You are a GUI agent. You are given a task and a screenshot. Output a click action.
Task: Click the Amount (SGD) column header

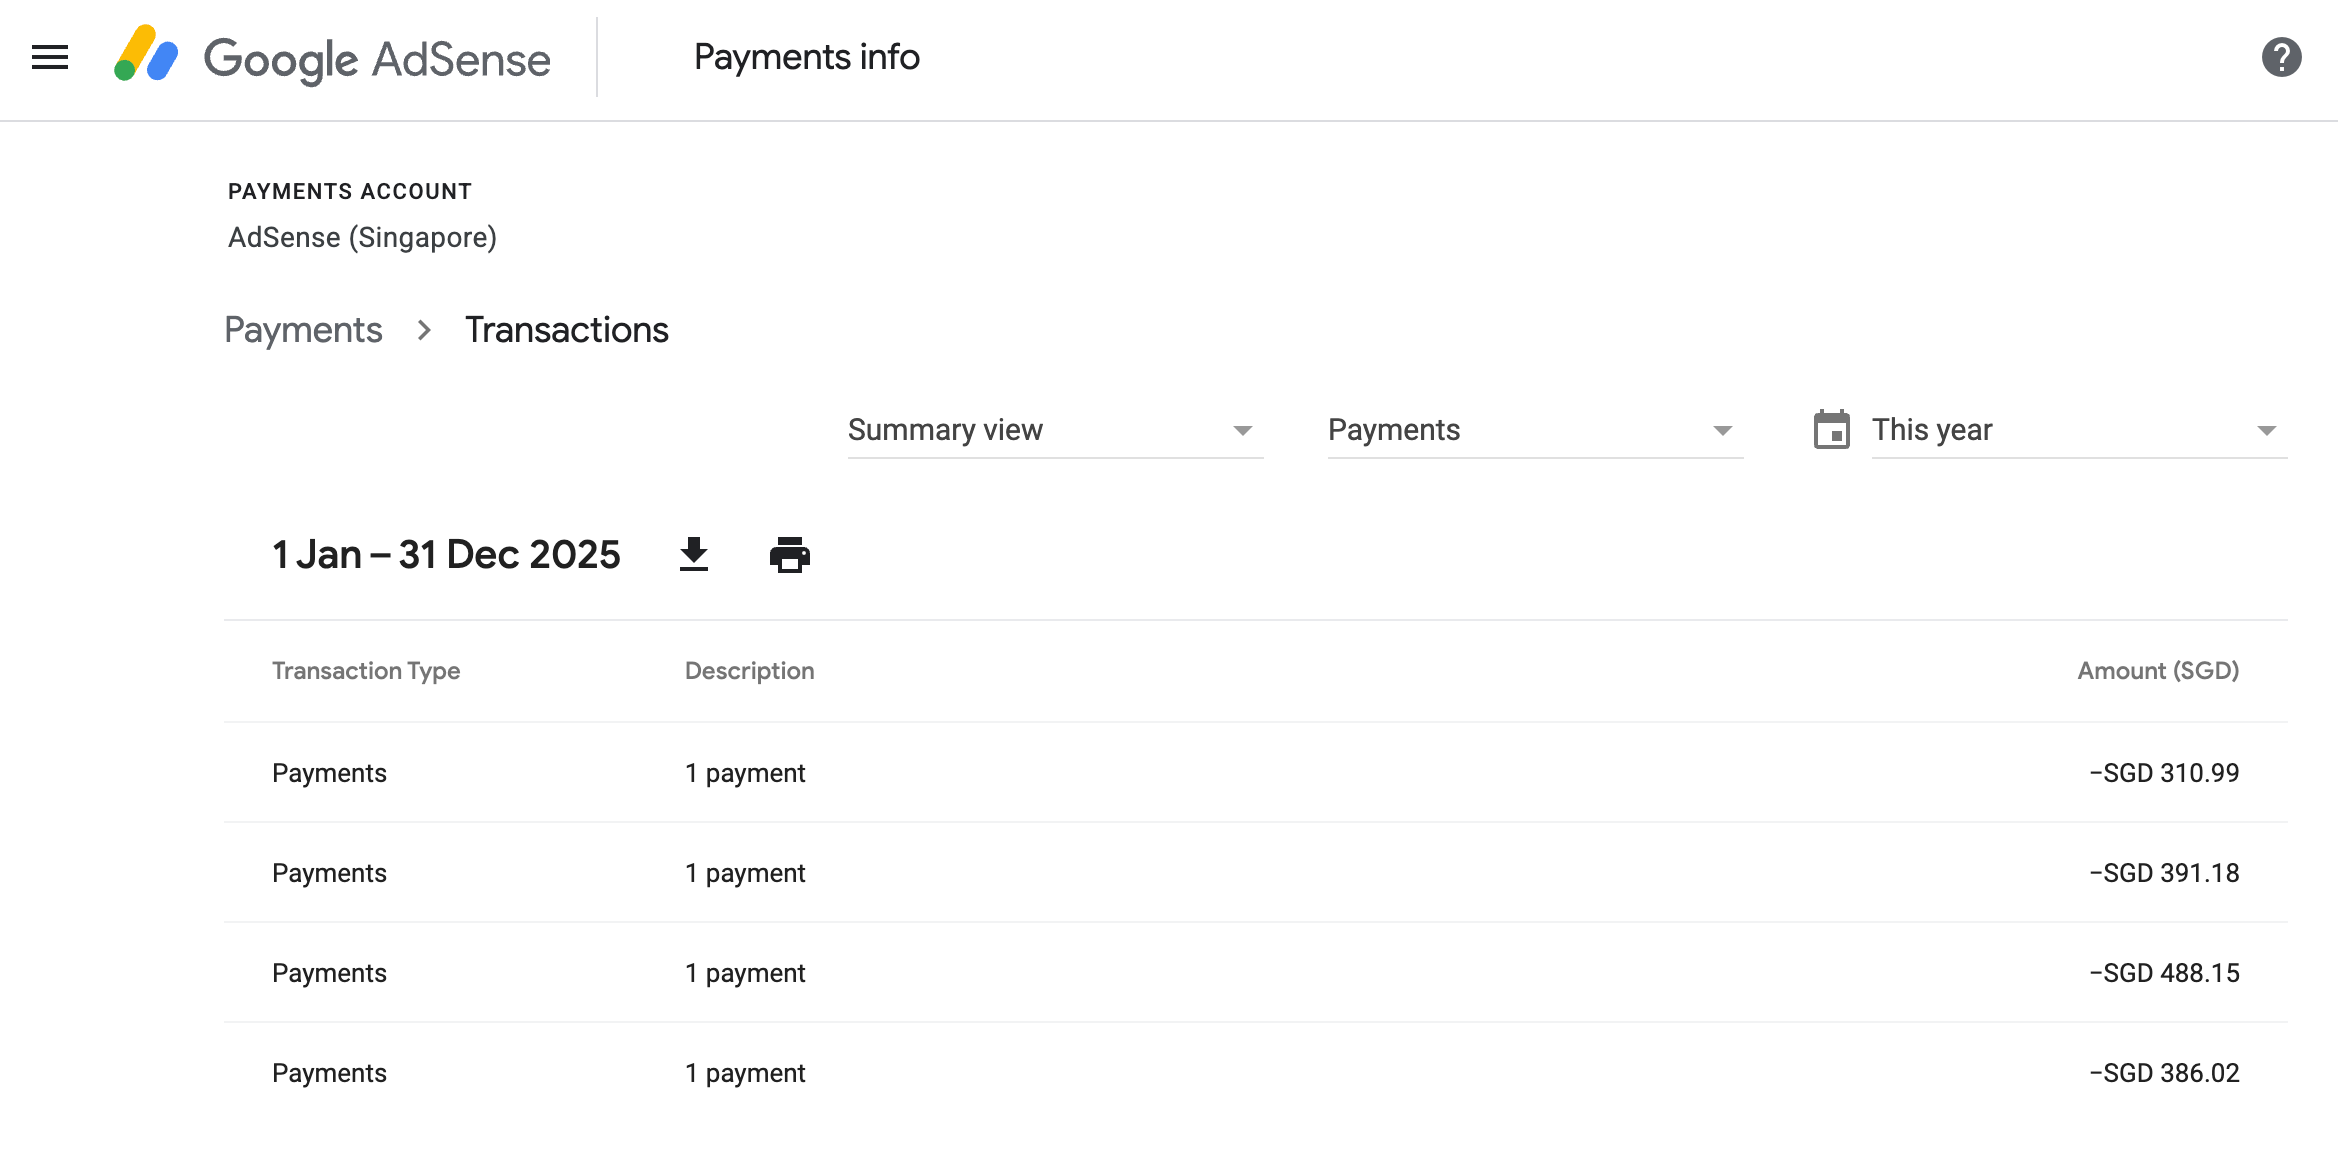pyautogui.click(x=2157, y=671)
